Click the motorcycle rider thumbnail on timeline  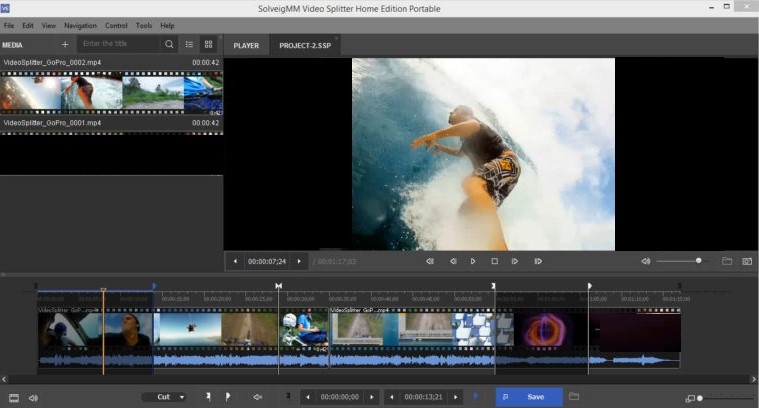pos(304,329)
